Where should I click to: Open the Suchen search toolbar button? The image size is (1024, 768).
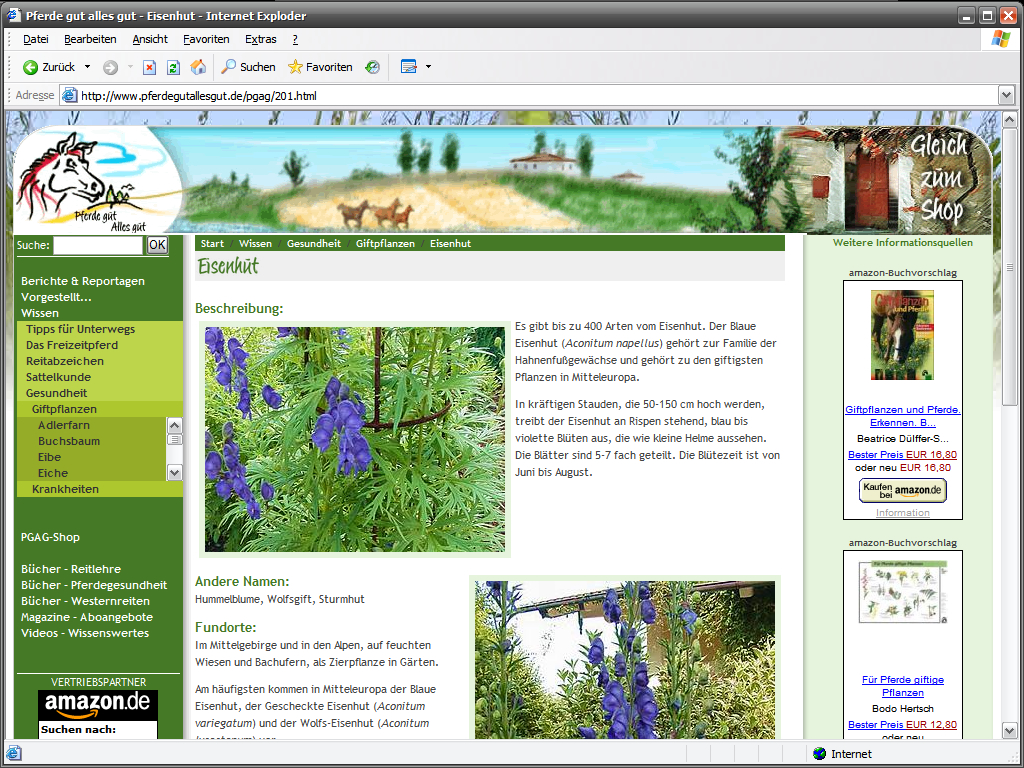pos(248,67)
